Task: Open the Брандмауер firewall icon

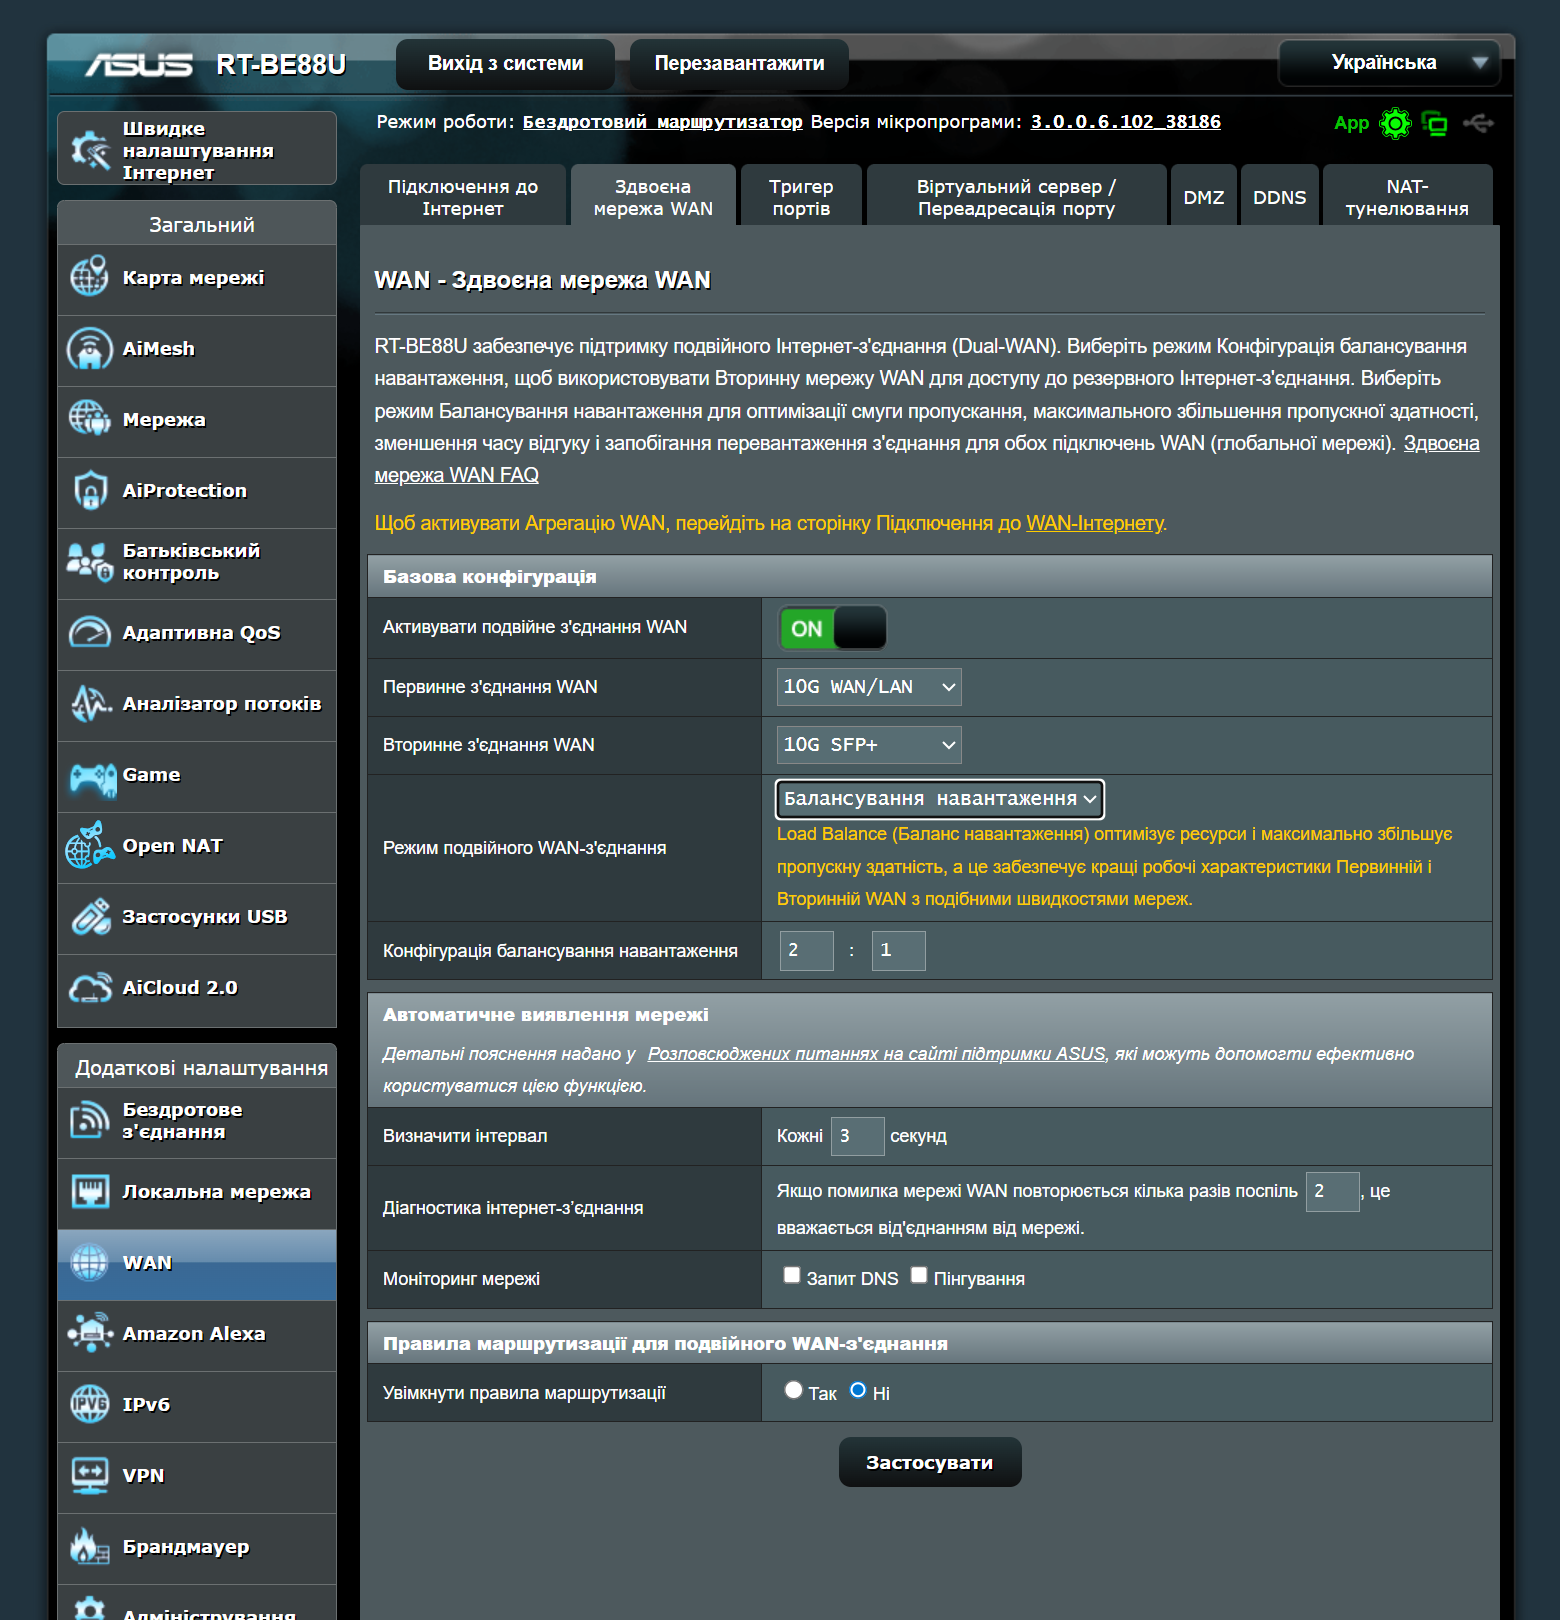Action: [90, 1546]
